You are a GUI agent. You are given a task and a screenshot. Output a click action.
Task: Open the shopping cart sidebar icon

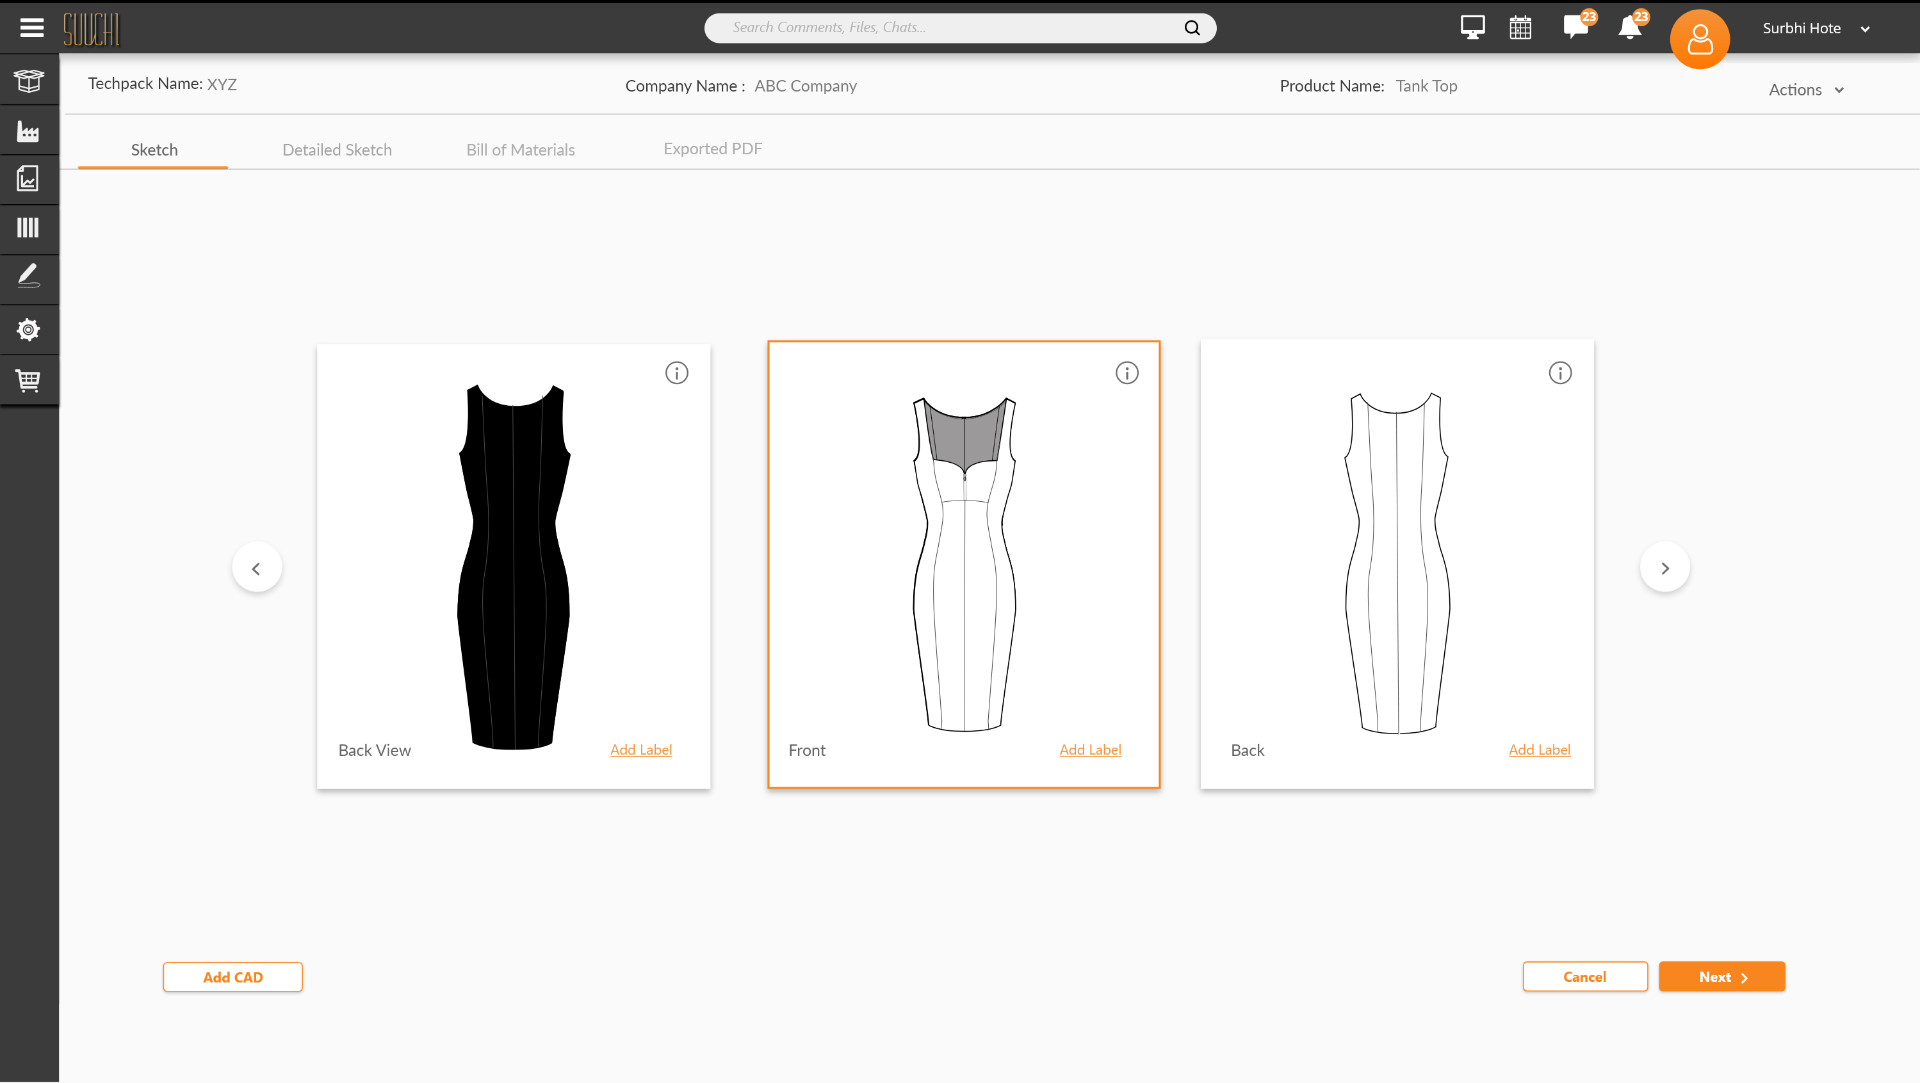click(28, 381)
